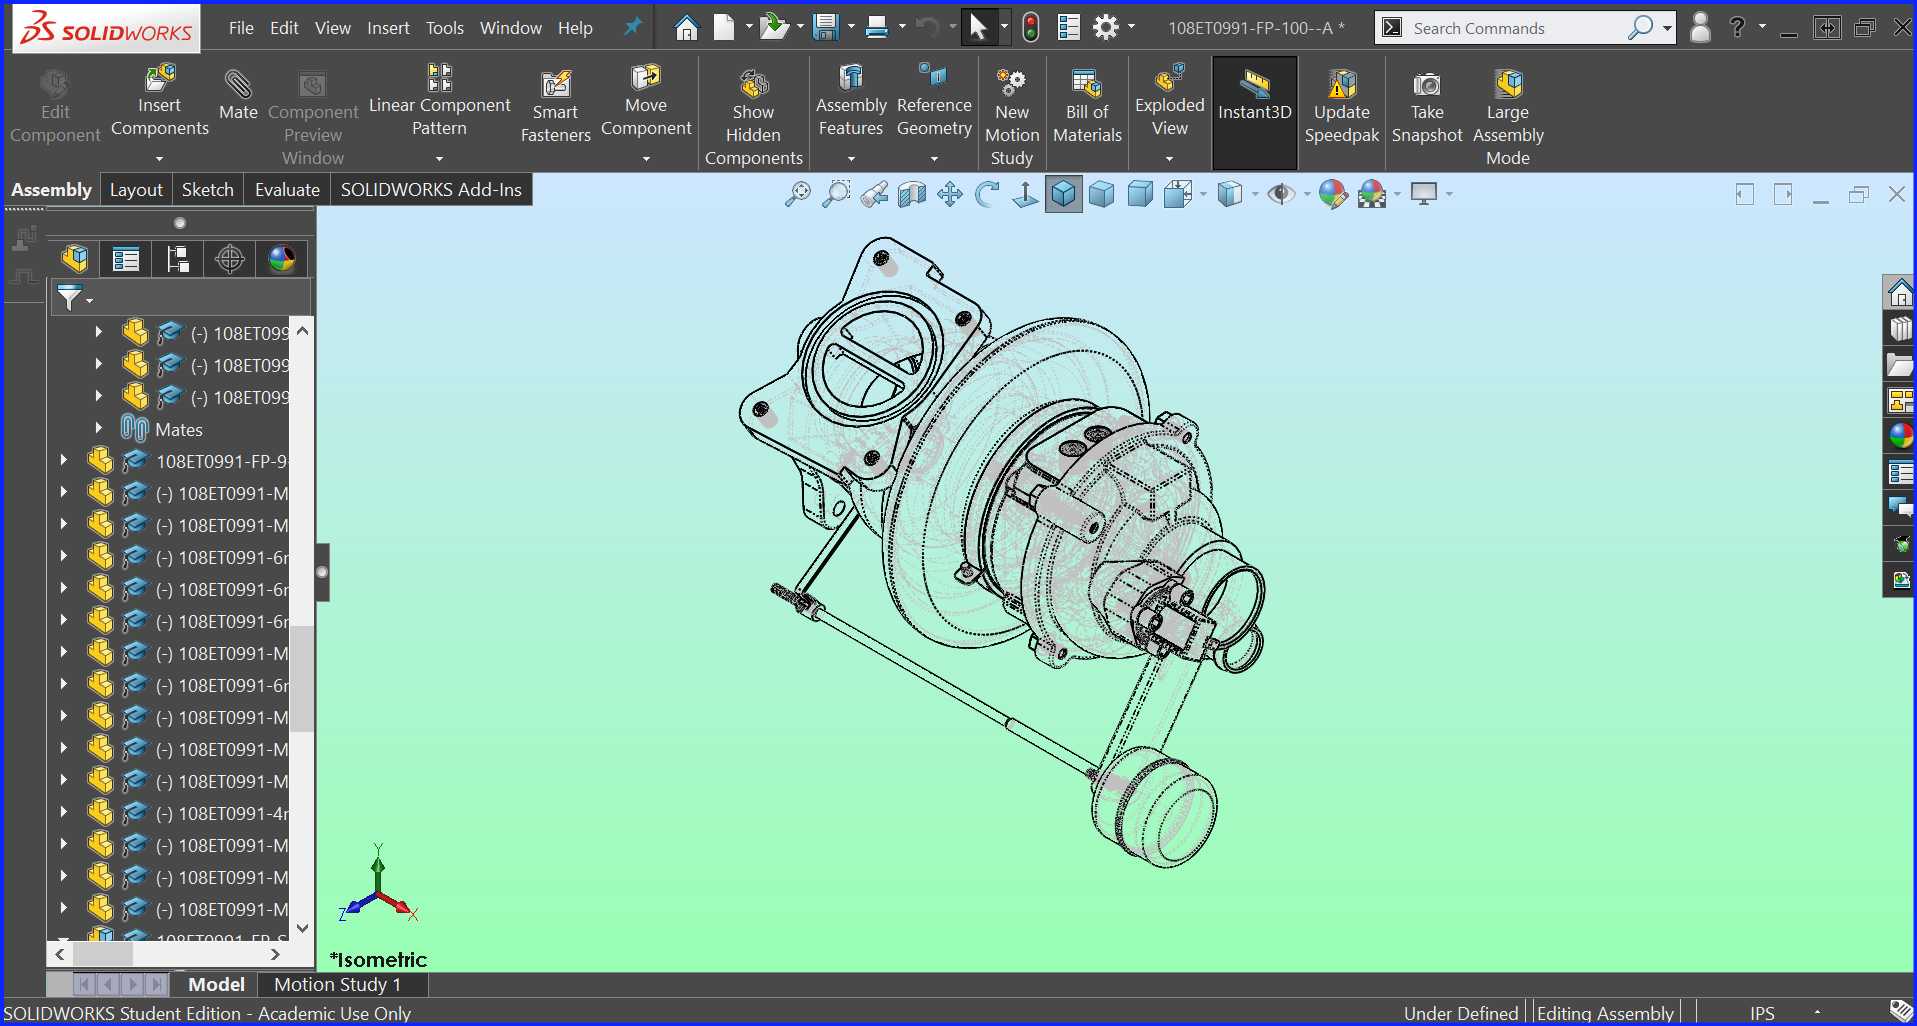Viewport: 1917px width, 1026px height.
Task: Open the Insert menu
Action: (388, 28)
